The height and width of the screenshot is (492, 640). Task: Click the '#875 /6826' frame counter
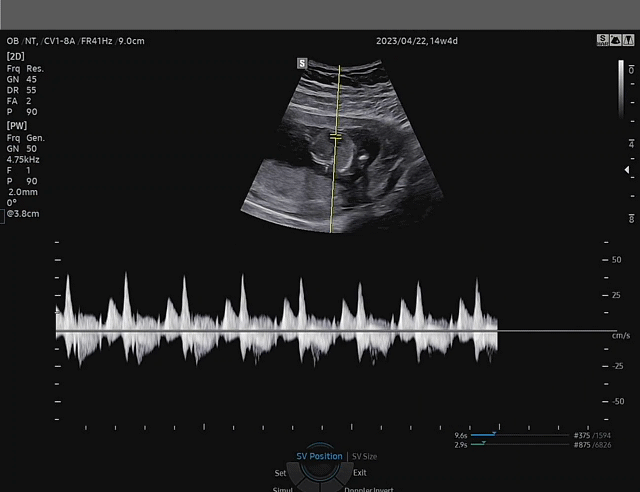[592, 445]
